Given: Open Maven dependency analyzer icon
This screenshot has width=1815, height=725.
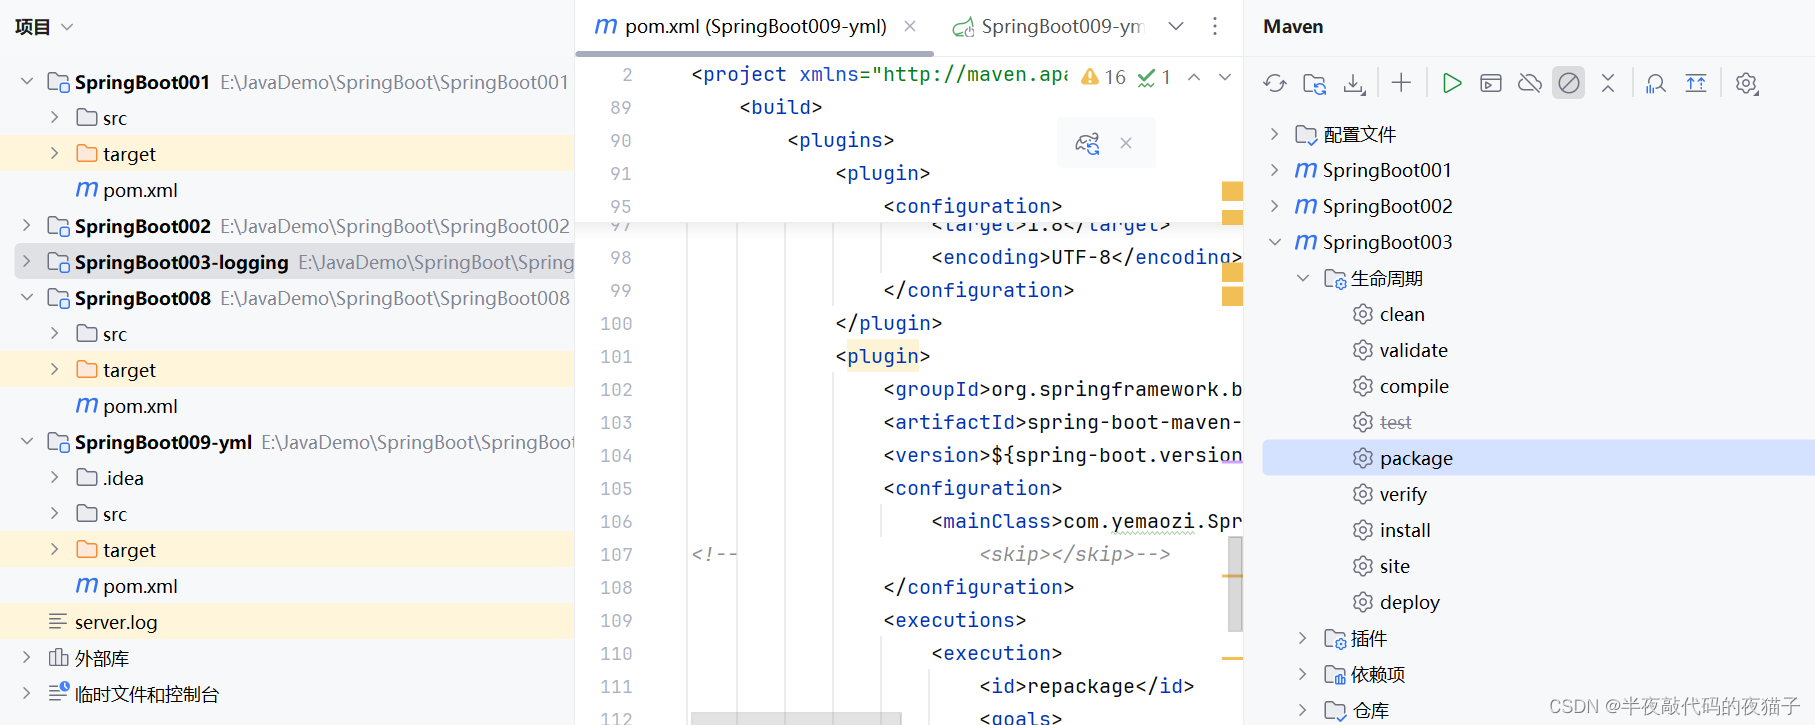Looking at the screenshot, I should (1656, 84).
